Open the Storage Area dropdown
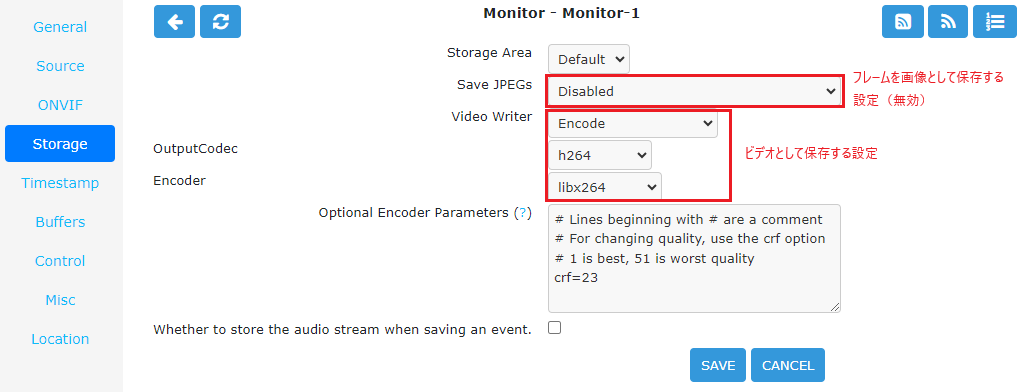Viewport: 1027px width, 392px height. 589,59
